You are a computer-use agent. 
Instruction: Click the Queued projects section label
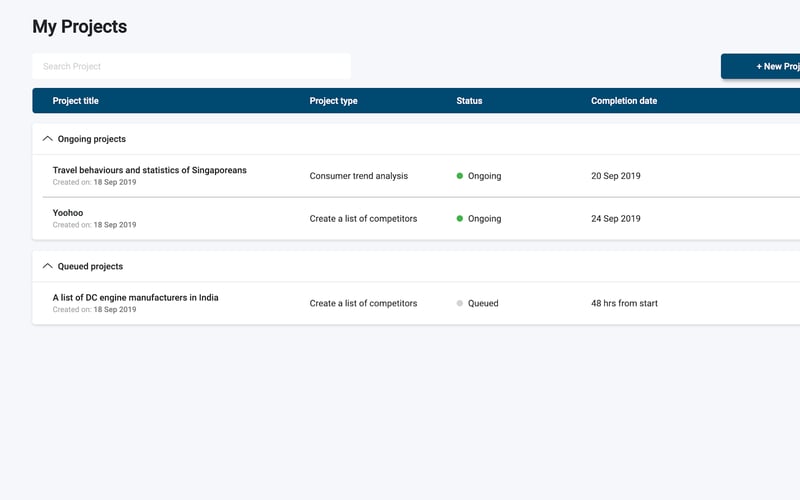click(90, 266)
